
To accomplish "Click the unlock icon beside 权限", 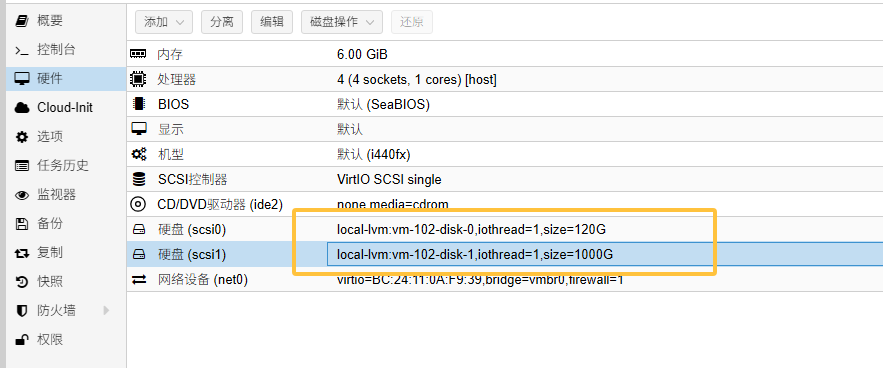I will tap(21, 339).
